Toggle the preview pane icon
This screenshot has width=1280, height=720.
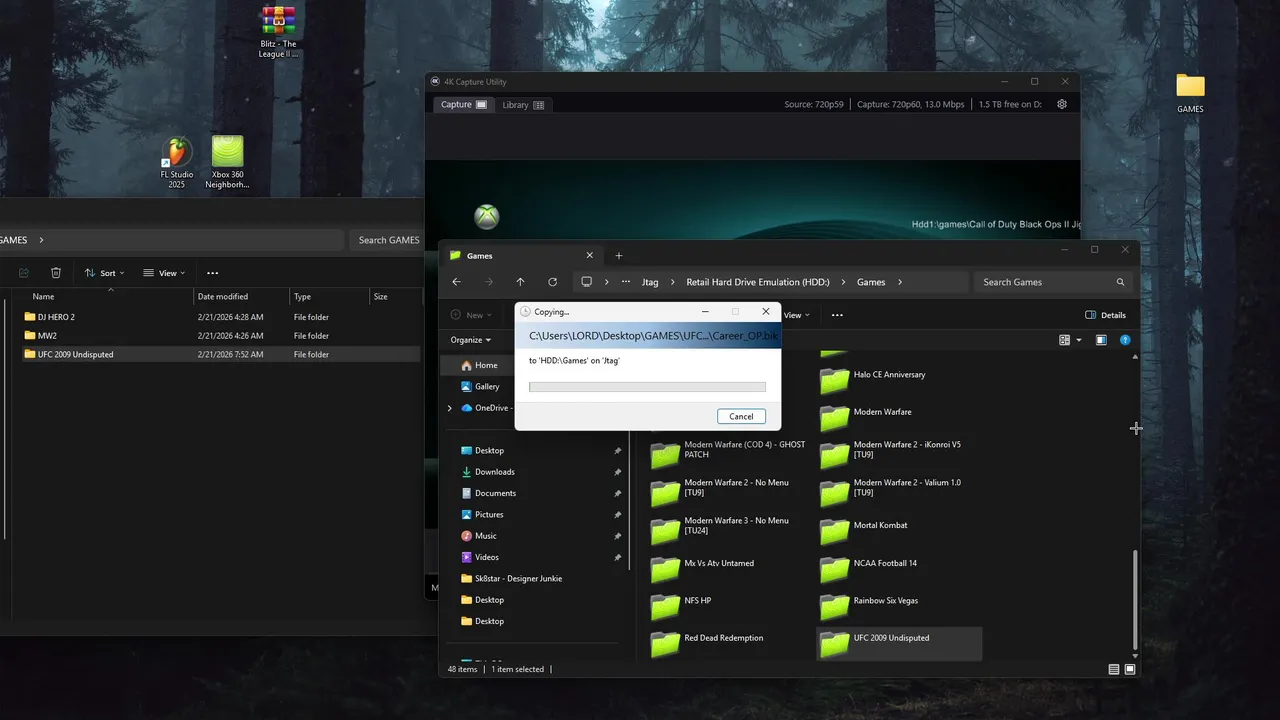(x=1101, y=340)
